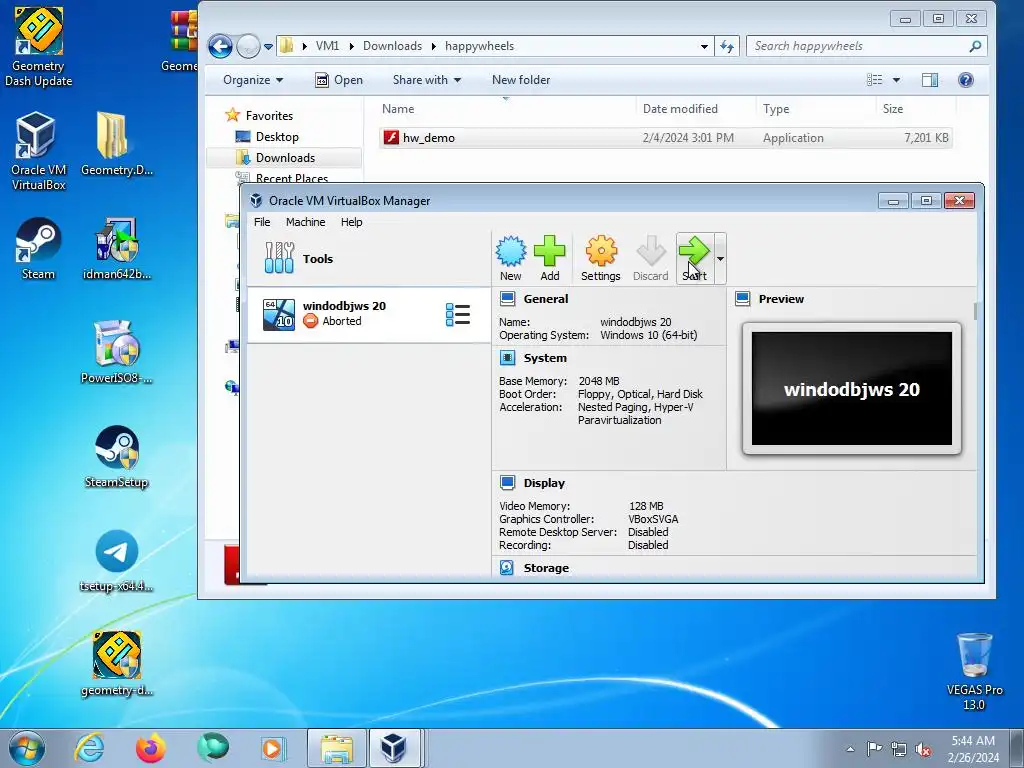Screen dimensions: 1024x768
Task: Select Oracle VM VirtualBox desktop shortcut
Action: pos(38,150)
